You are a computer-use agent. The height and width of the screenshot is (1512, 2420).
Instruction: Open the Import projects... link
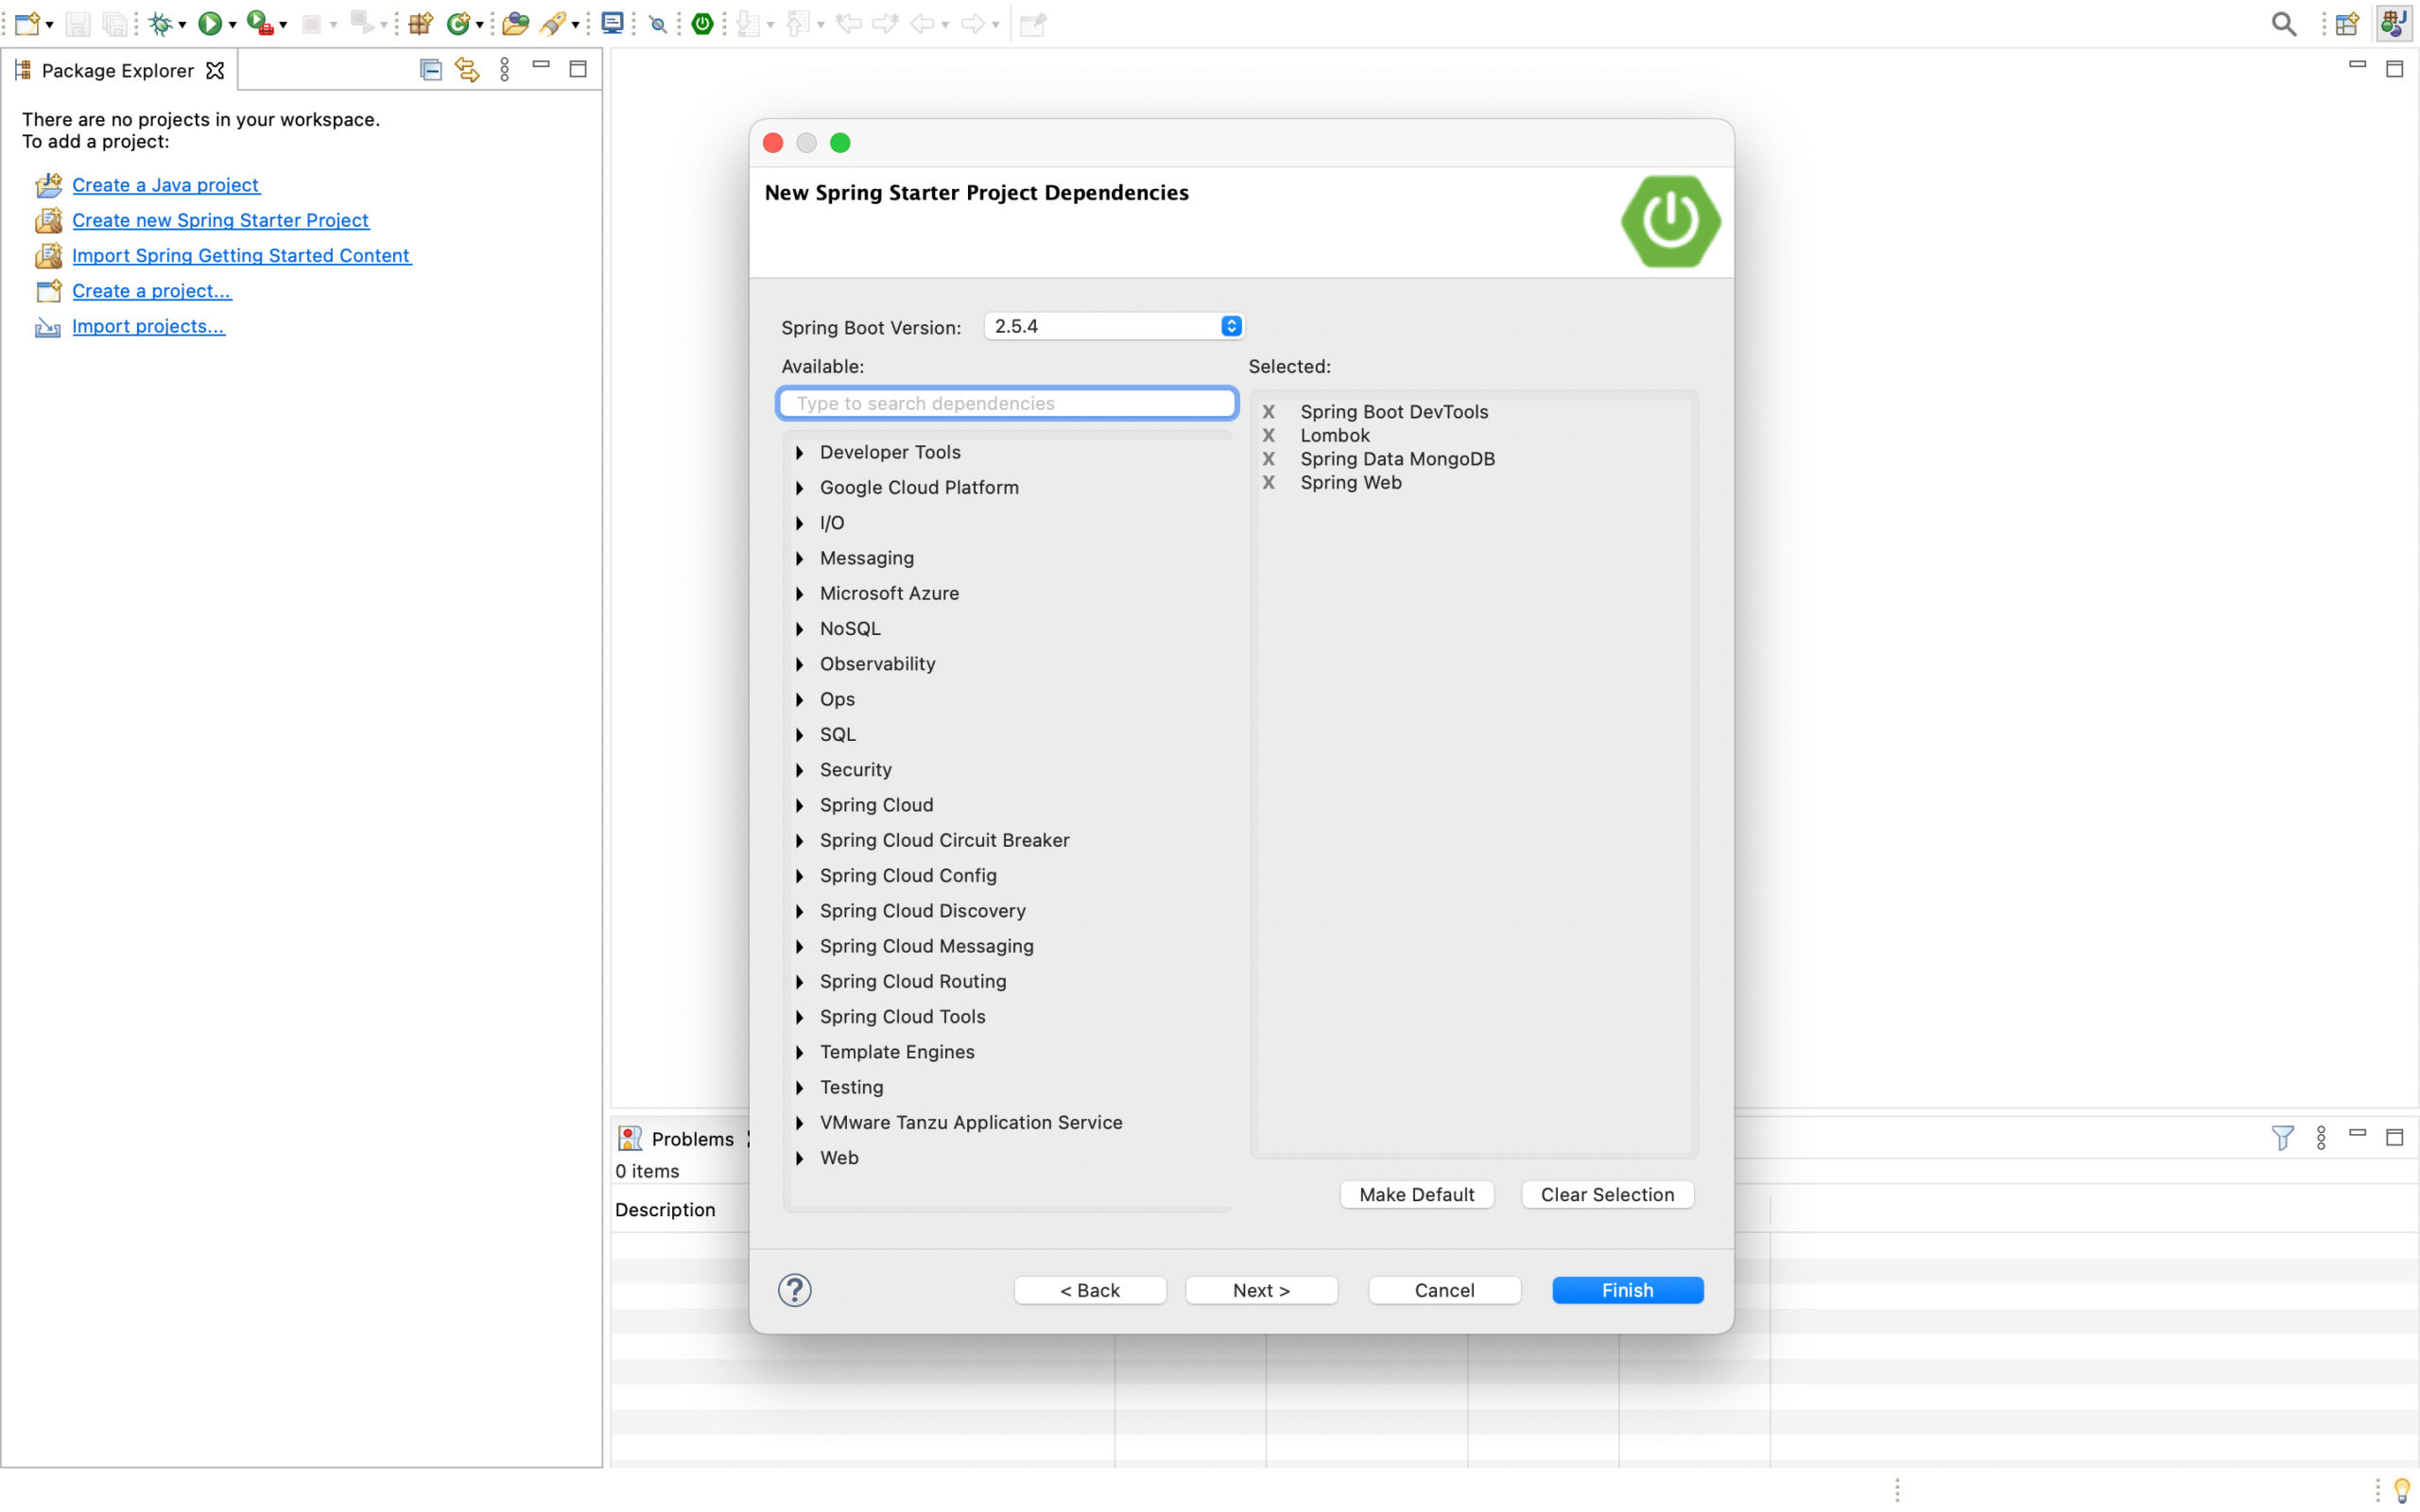pos(148,326)
